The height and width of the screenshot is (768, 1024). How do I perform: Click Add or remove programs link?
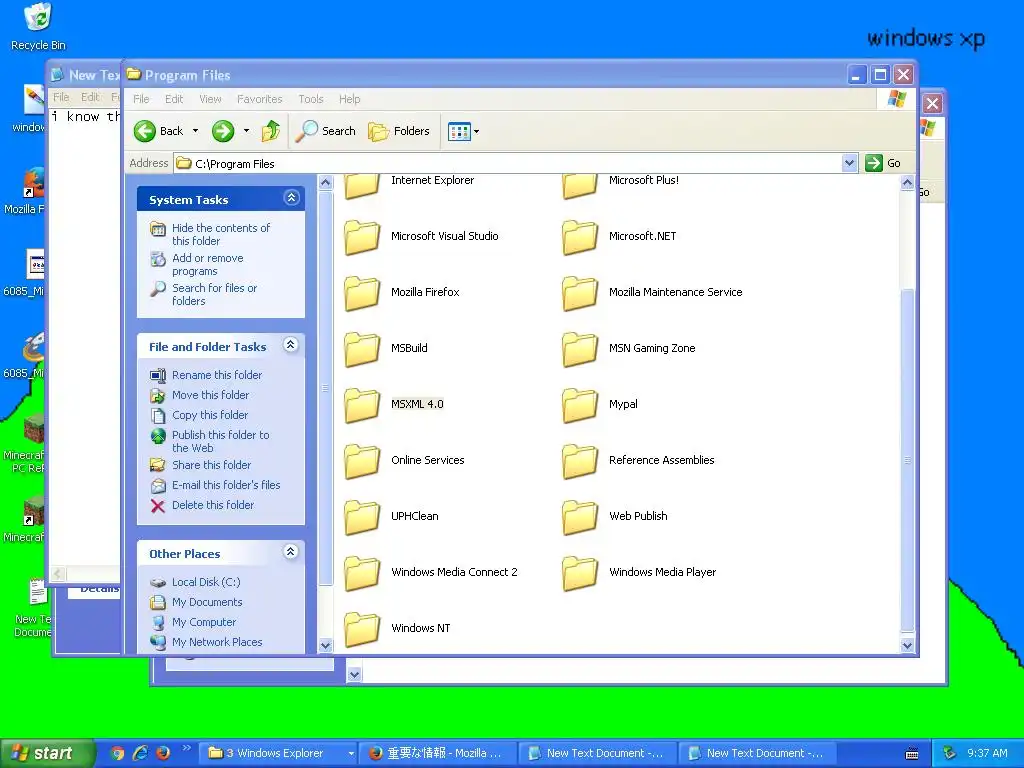point(208,264)
